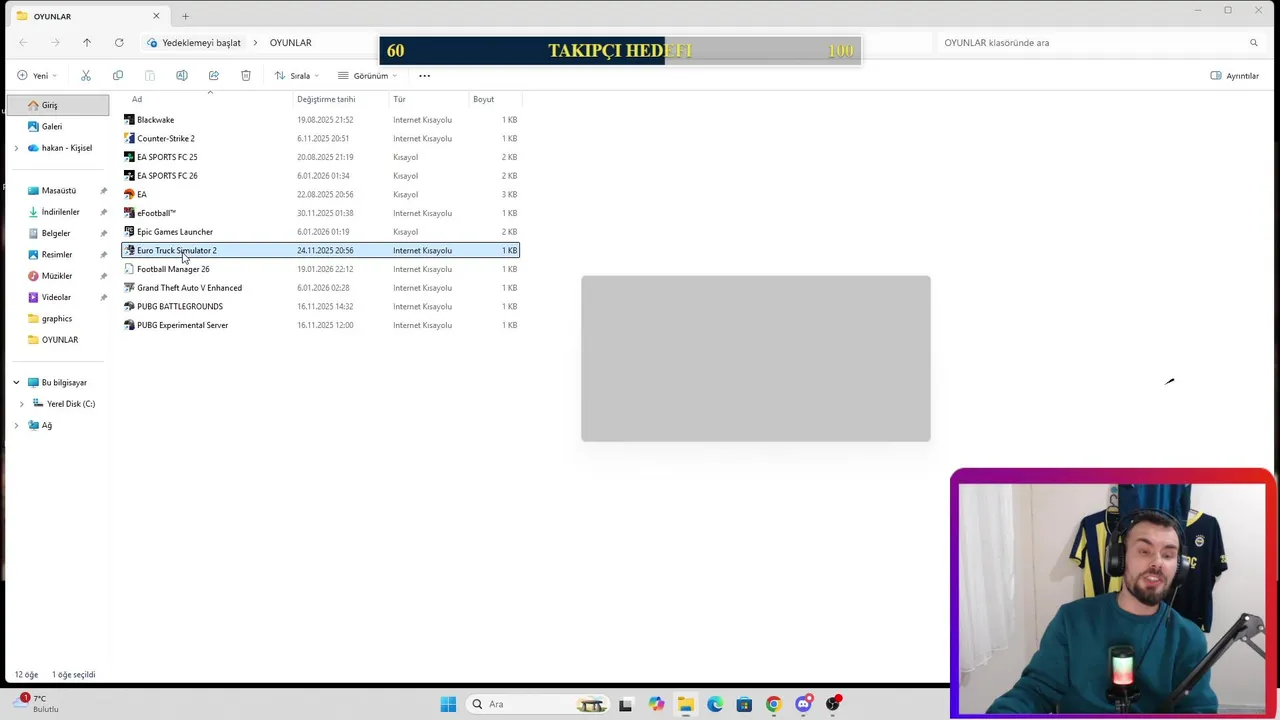Click the Delete (trash) toolbar icon
Screen dimensions: 1280x720
(x=246, y=76)
